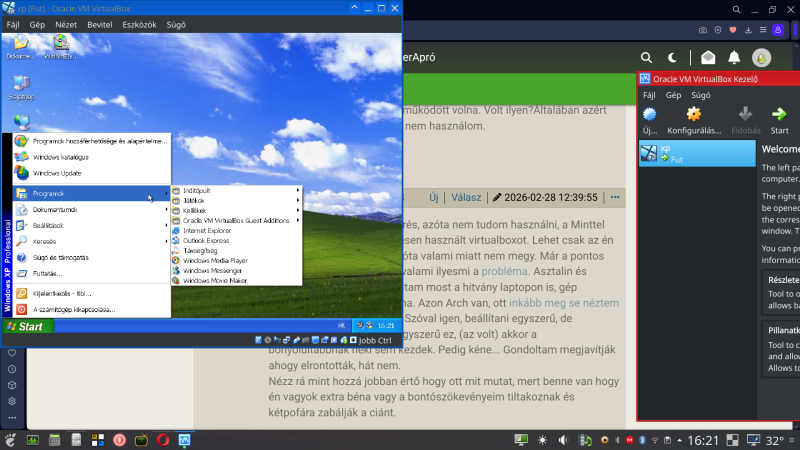Viewport: 800px width, 450px height.
Task: Launch Windows Movie Maker
Action: (x=237, y=280)
